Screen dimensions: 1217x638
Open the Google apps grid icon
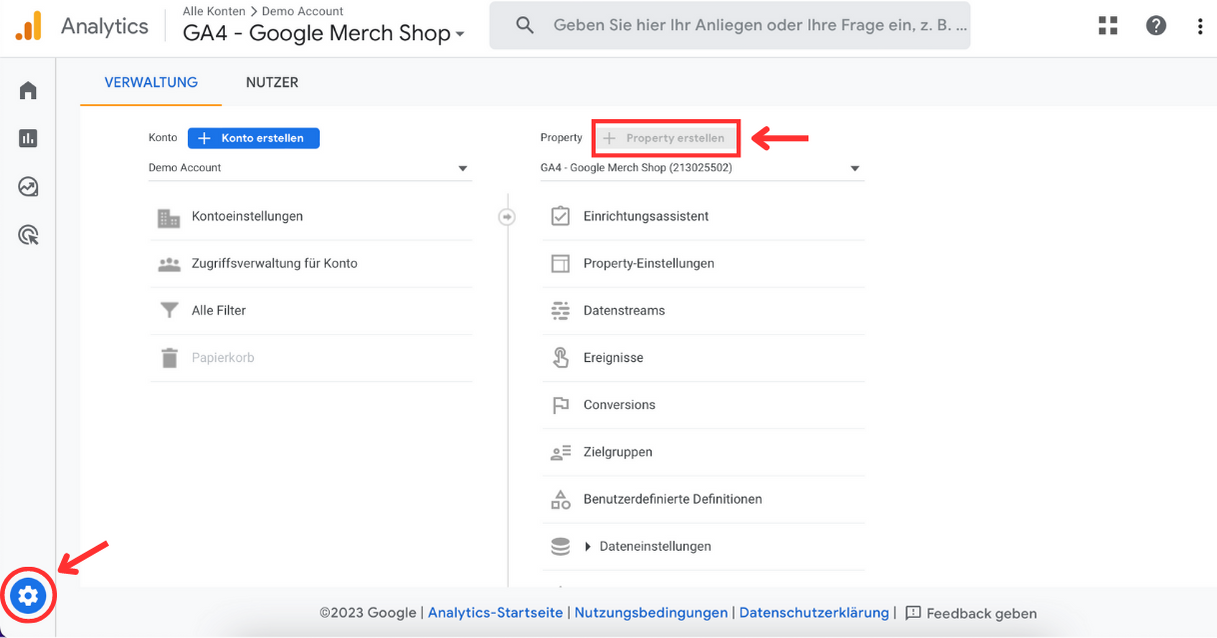pos(1108,26)
